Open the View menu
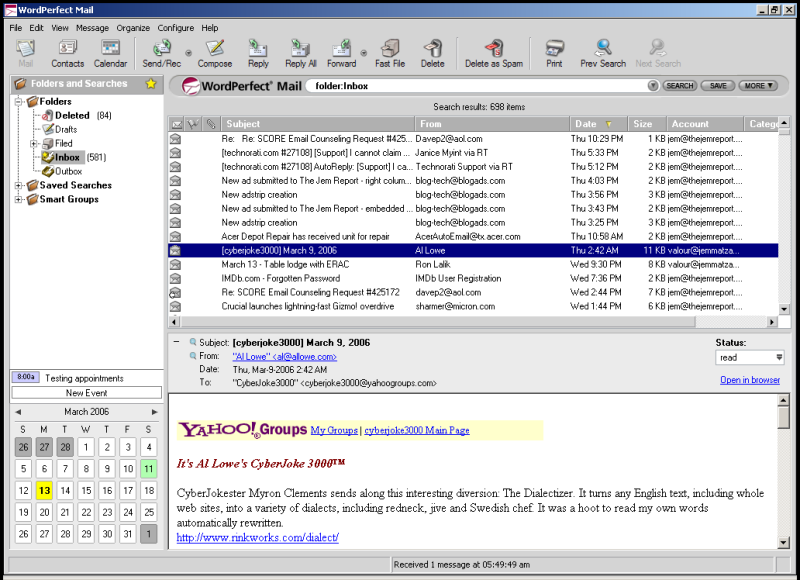 pyautogui.click(x=60, y=28)
